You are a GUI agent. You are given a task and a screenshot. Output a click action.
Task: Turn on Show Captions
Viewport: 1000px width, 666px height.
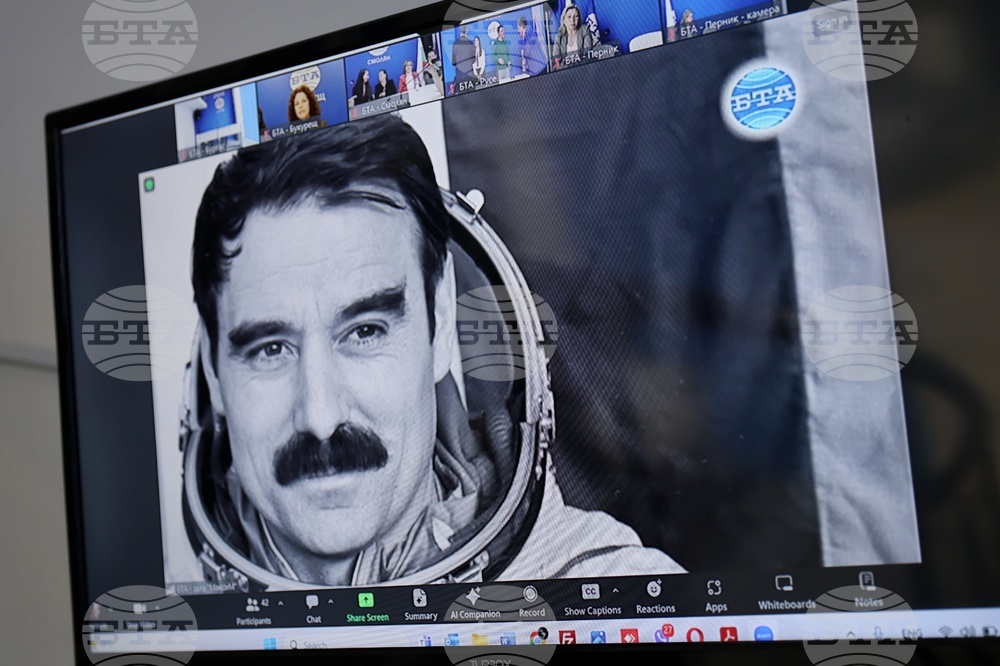pyautogui.click(x=592, y=600)
